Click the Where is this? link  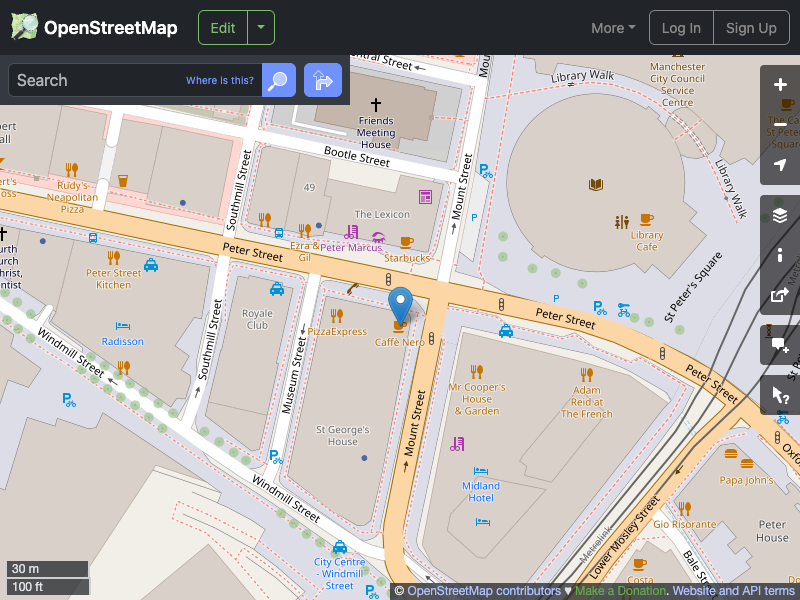219,79
